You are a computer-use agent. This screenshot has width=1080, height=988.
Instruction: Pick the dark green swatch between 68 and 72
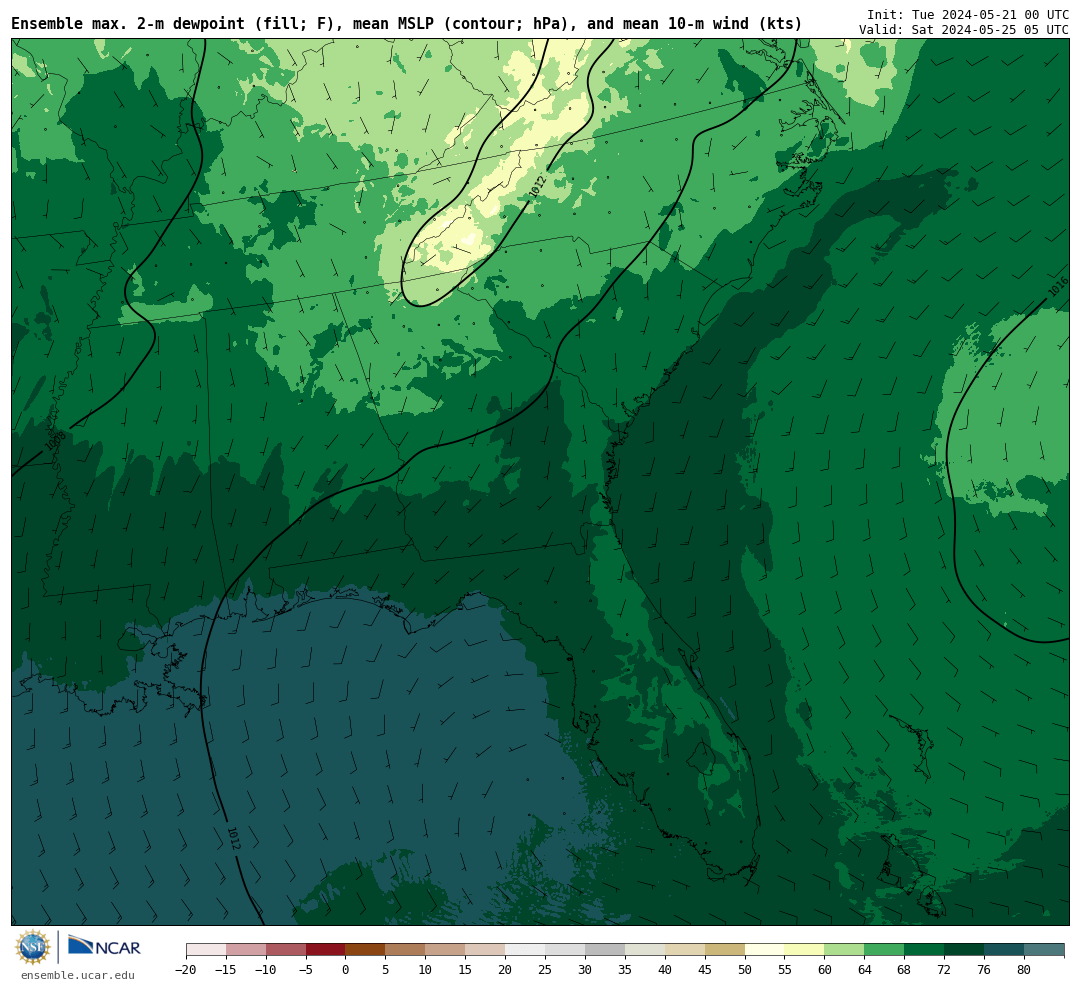[x=925, y=950]
